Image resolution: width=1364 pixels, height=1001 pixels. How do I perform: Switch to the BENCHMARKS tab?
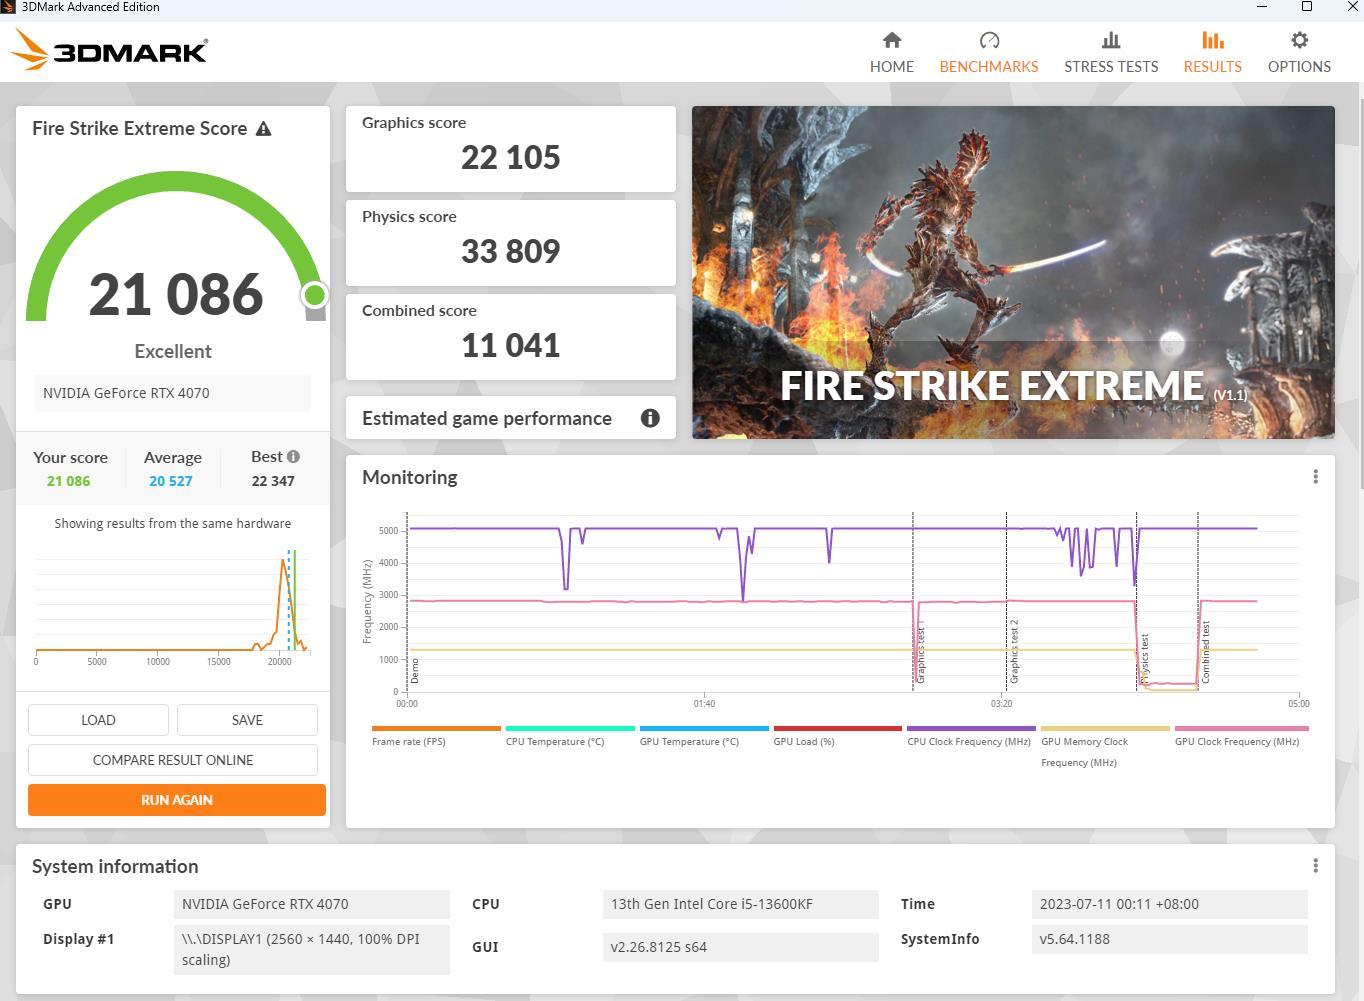click(x=988, y=53)
